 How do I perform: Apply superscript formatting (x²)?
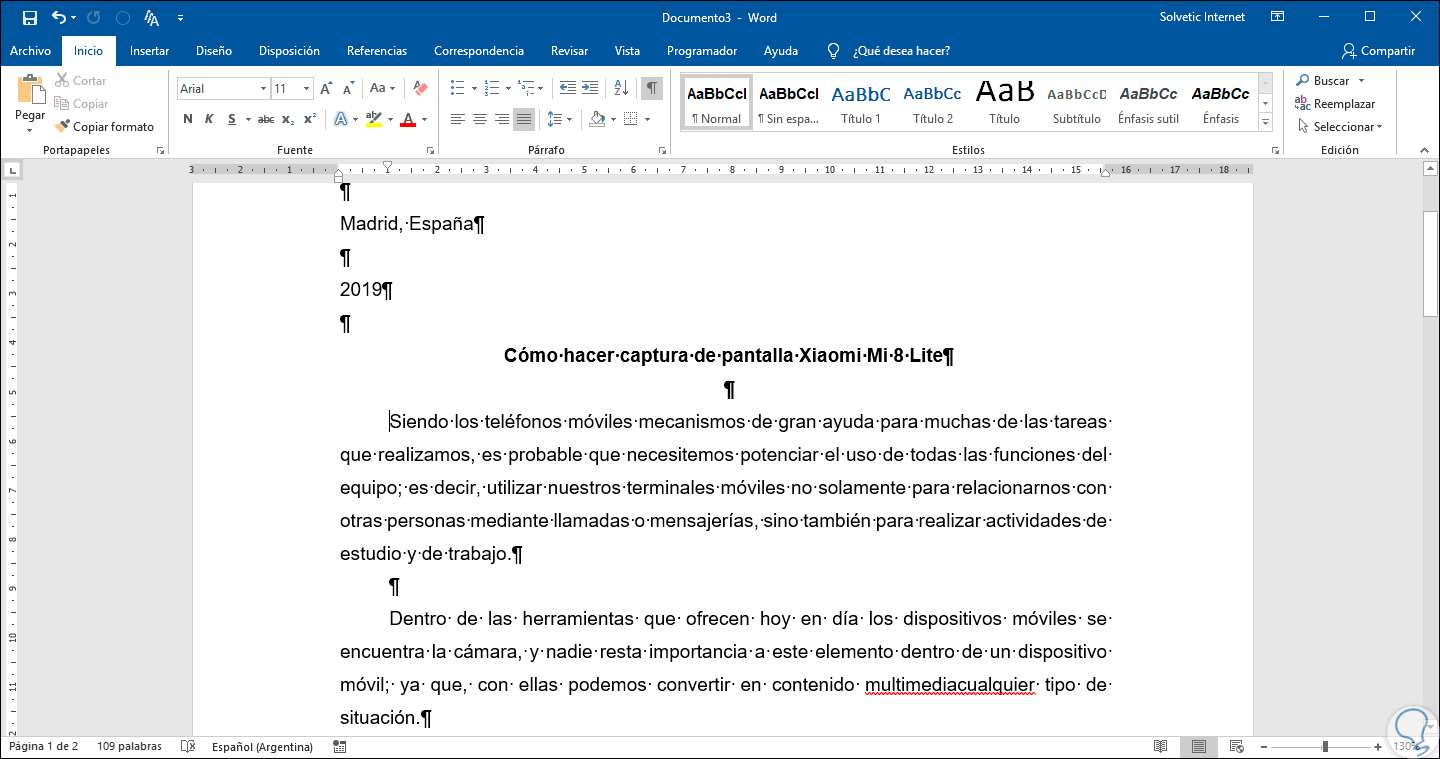pyautogui.click(x=310, y=119)
